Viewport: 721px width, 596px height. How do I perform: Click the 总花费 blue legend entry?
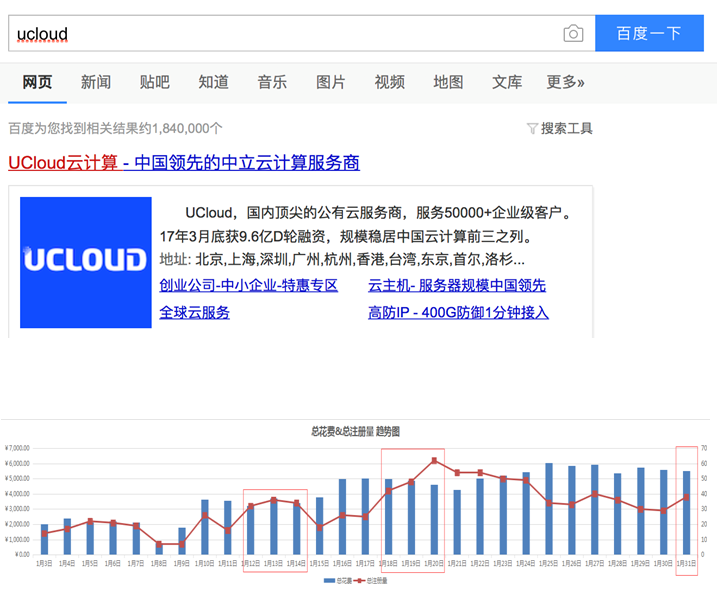(338, 581)
